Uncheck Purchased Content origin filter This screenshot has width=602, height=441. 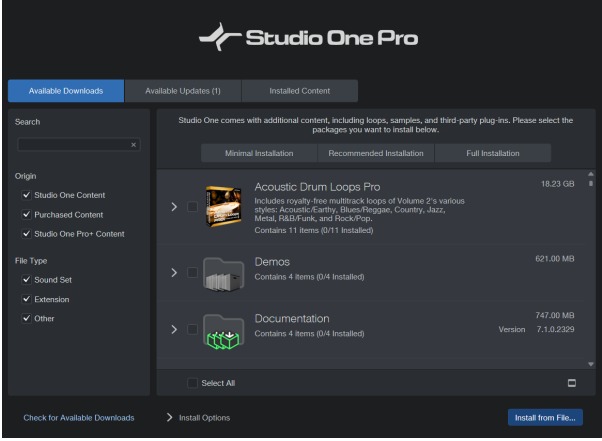(26, 215)
